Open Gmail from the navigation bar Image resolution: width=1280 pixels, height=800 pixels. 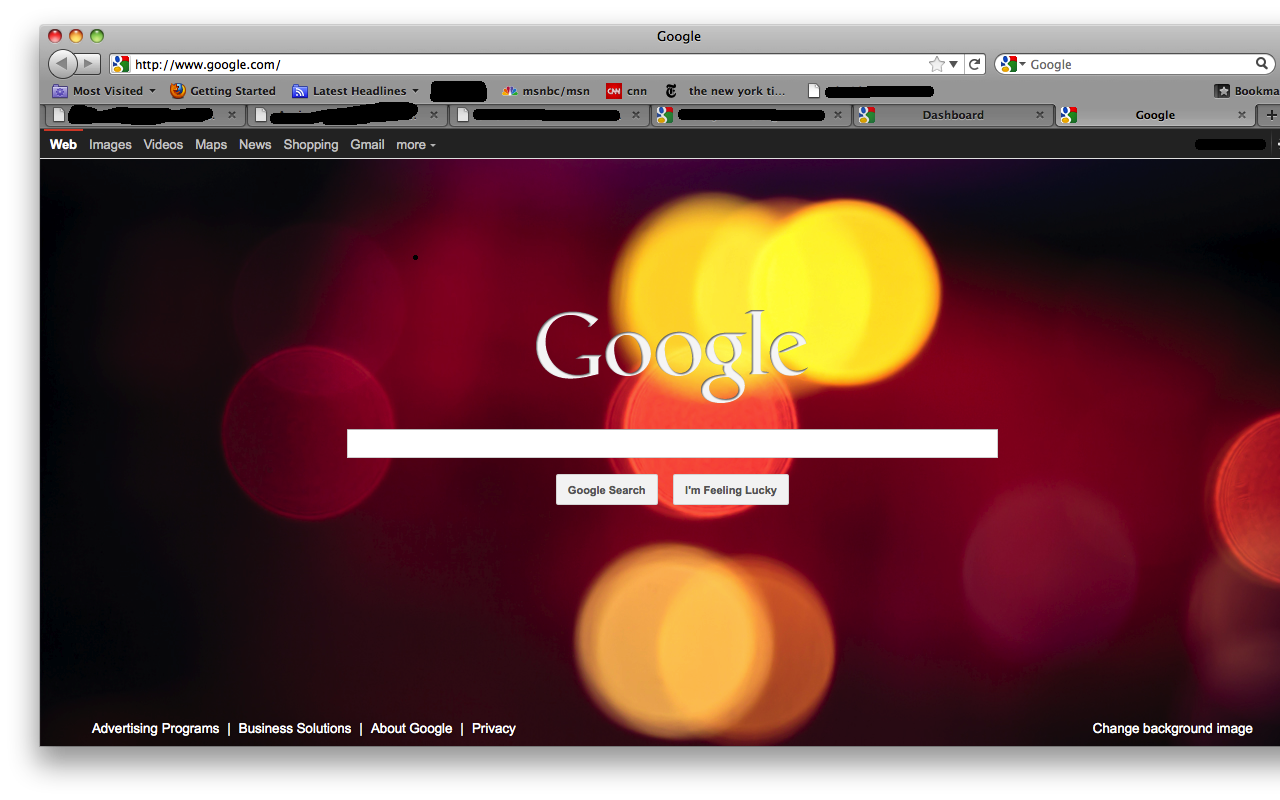367,145
